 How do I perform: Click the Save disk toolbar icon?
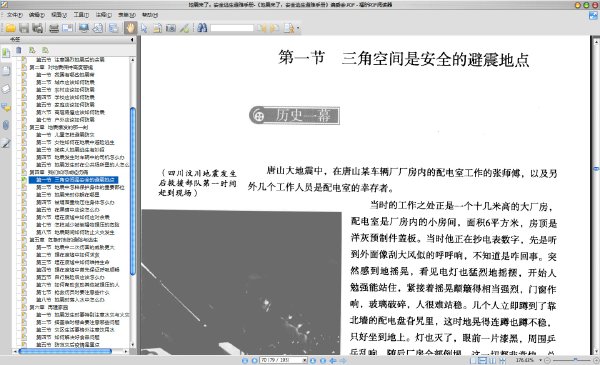(24, 28)
